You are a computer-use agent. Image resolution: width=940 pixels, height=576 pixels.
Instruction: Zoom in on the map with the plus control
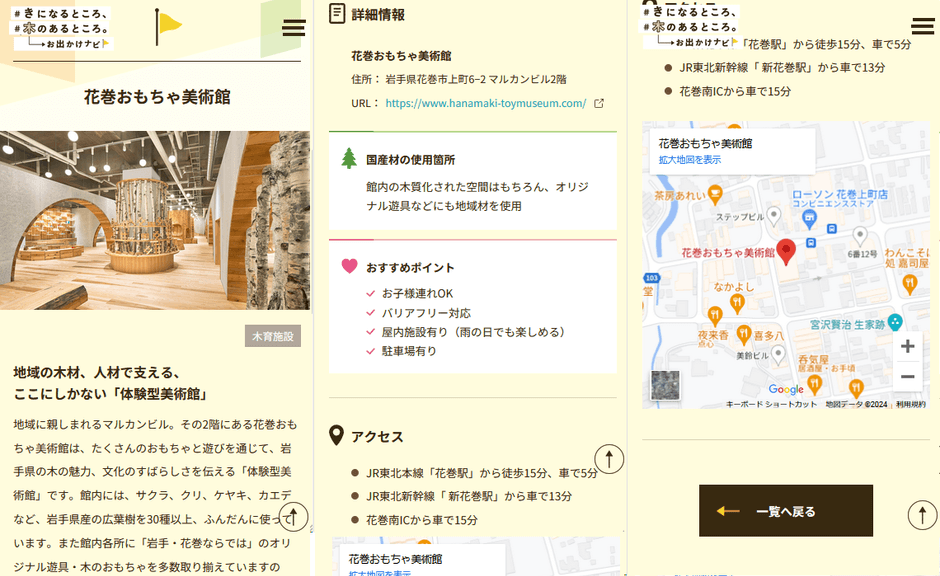[x=907, y=347]
